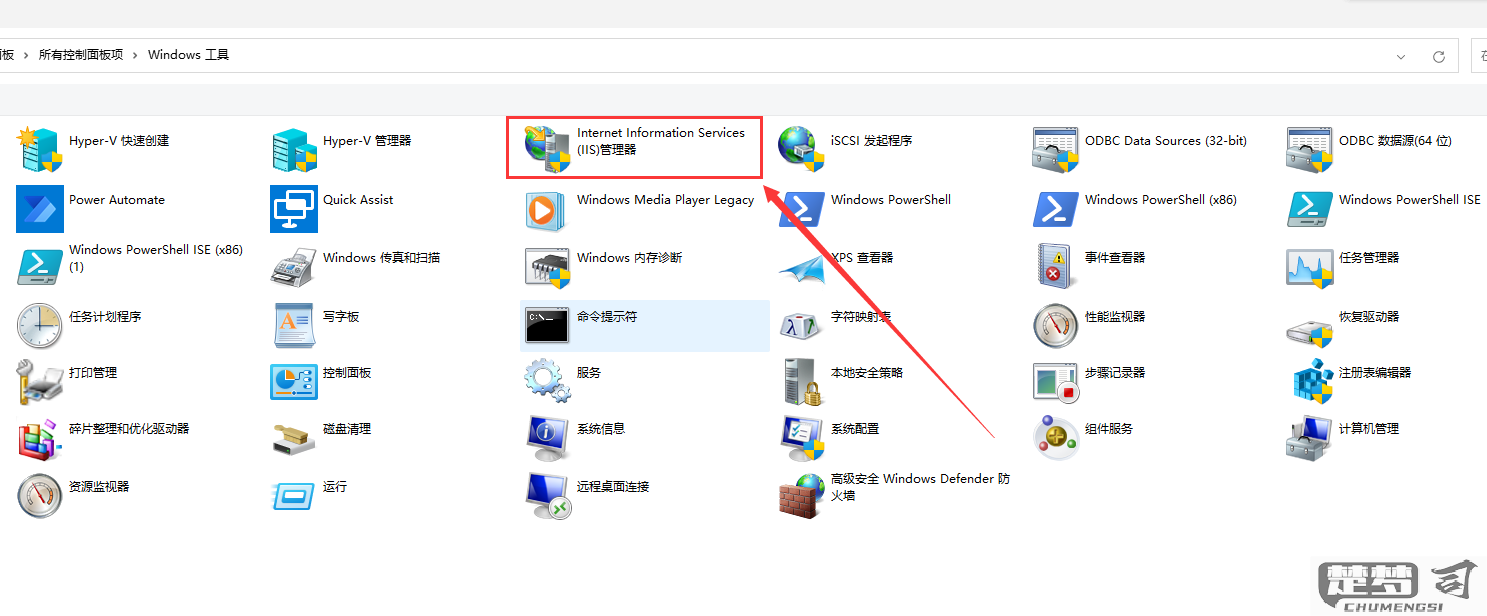Go to 所有控制面板项 in breadcrumb

pyautogui.click(x=81, y=55)
